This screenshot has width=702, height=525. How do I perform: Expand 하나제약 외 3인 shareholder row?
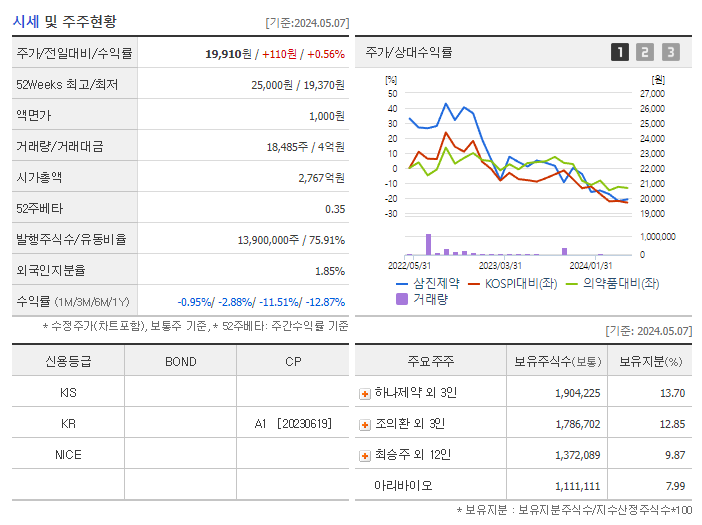point(365,394)
